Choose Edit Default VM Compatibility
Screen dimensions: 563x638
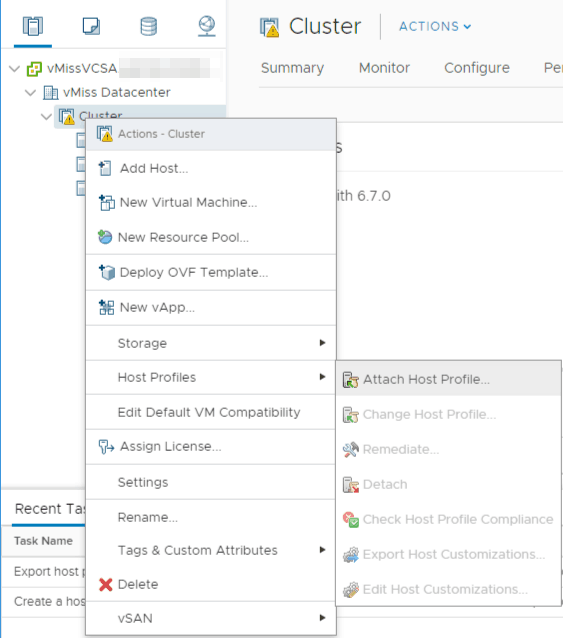[211, 412]
